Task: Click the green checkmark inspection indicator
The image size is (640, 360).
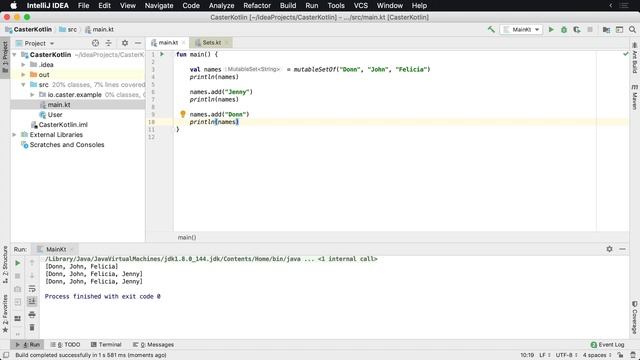Action: (x=625, y=54)
